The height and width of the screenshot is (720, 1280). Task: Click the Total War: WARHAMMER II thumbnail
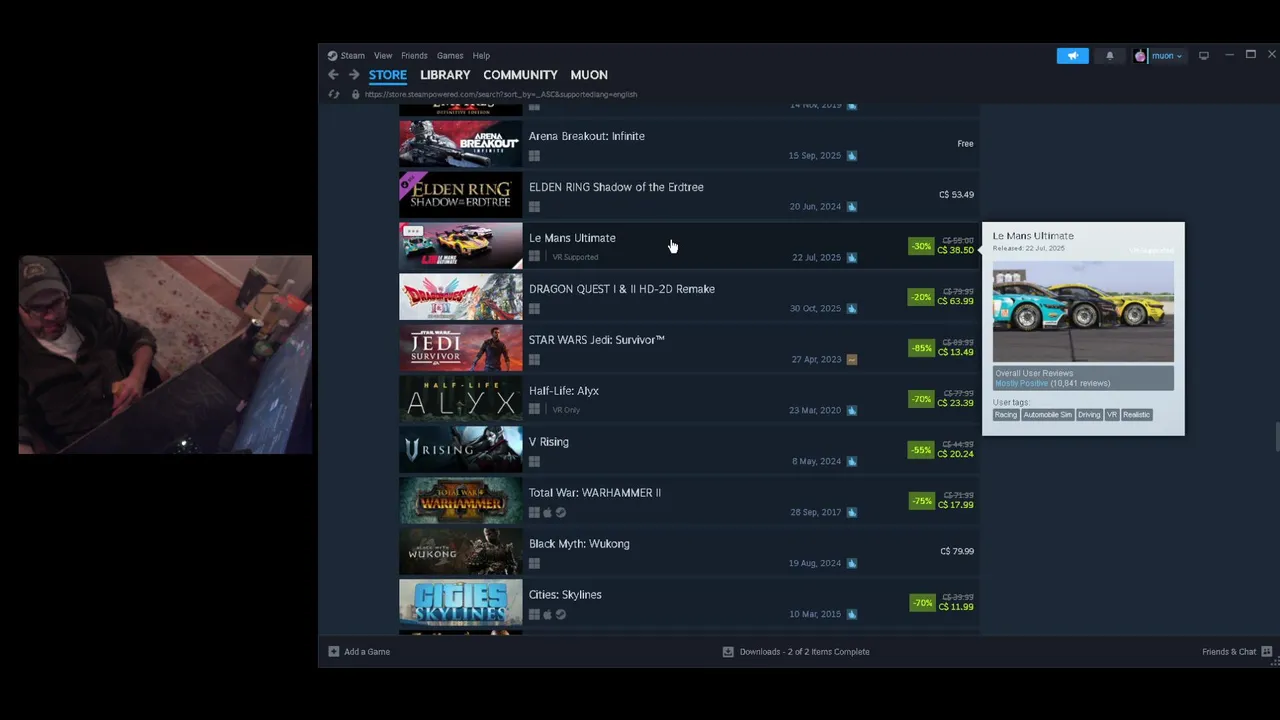tap(460, 501)
